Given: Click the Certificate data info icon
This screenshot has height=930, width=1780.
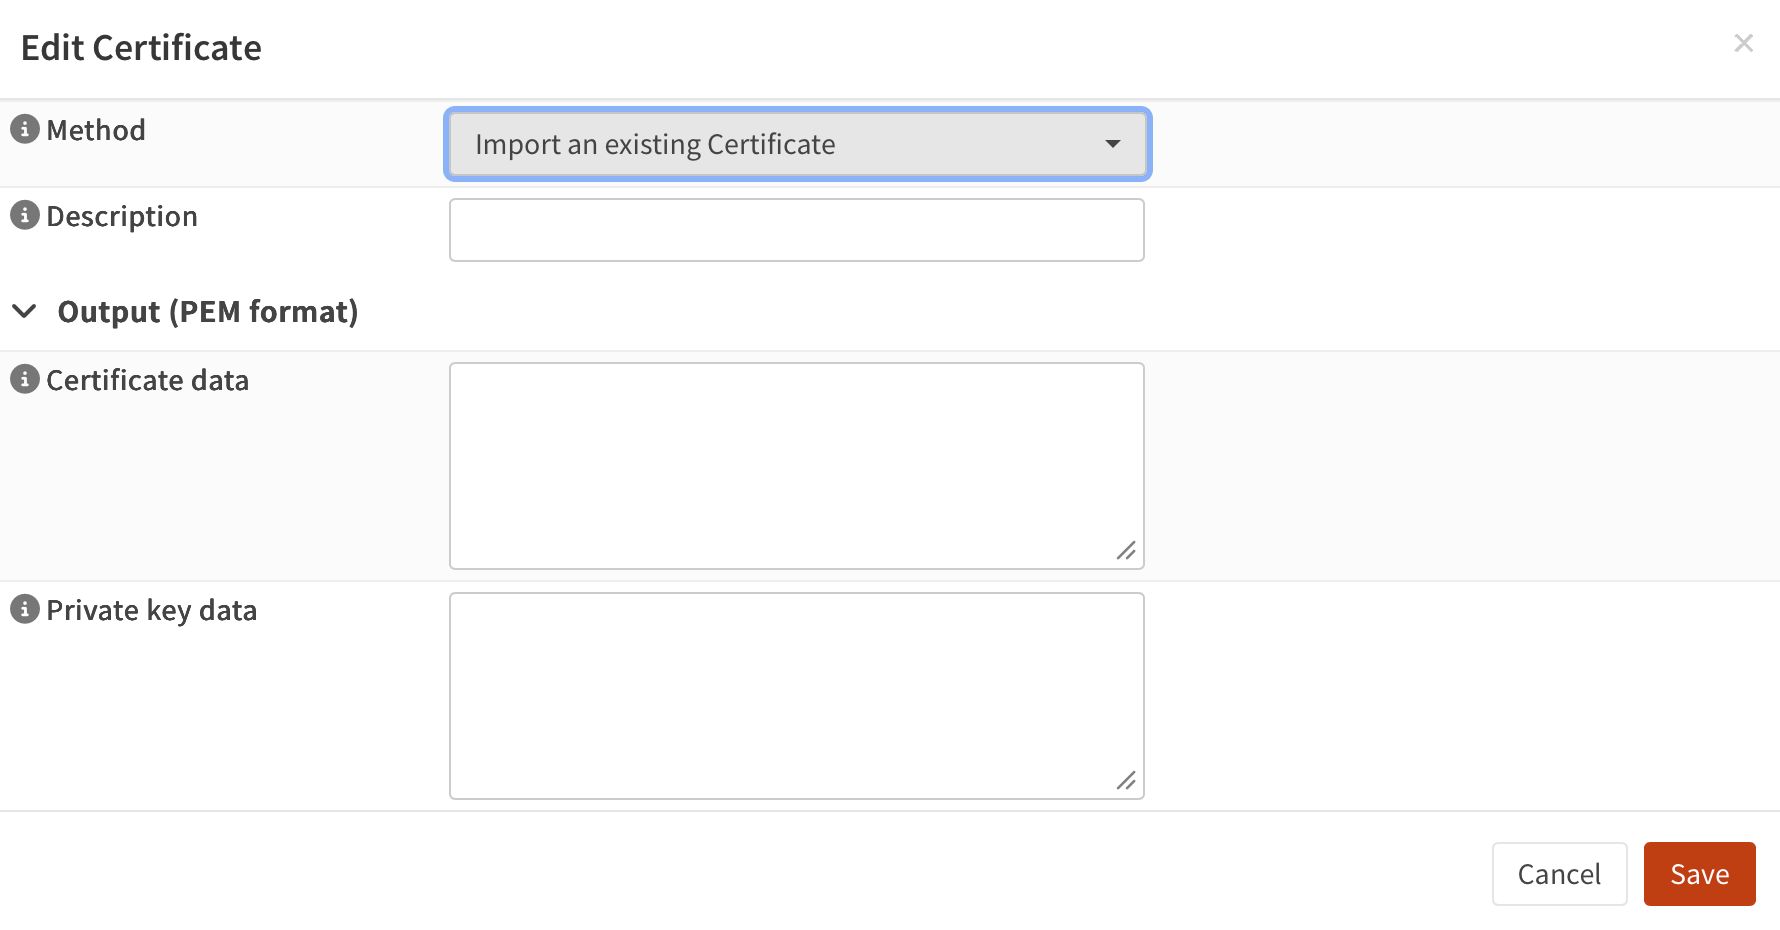Looking at the screenshot, I should [x=24, y=379].
